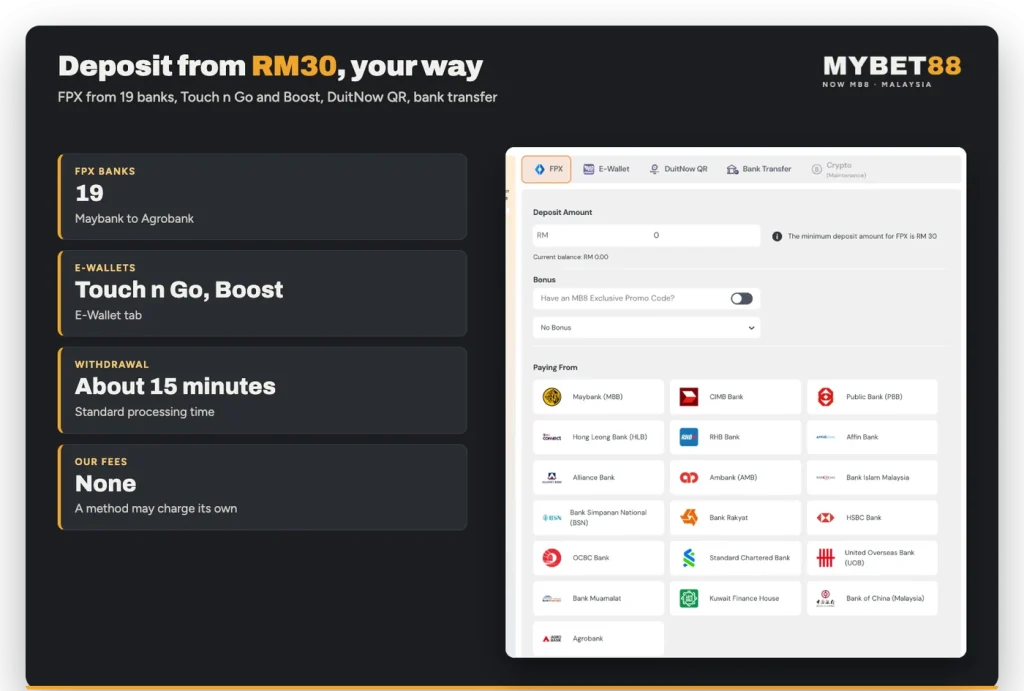Screen dimensions: 1024x691
Task: Click 'United Overseas Bank (UOB)' text
Action: (879, 558)
